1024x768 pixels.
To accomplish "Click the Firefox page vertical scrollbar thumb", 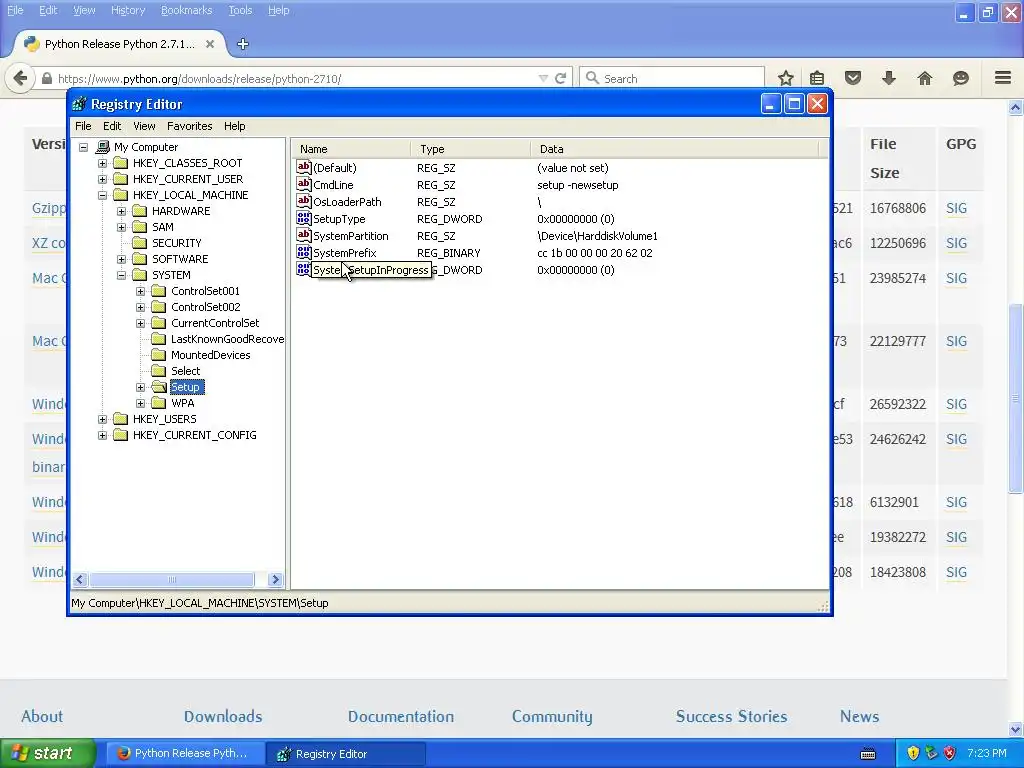I will (1015, 398).
